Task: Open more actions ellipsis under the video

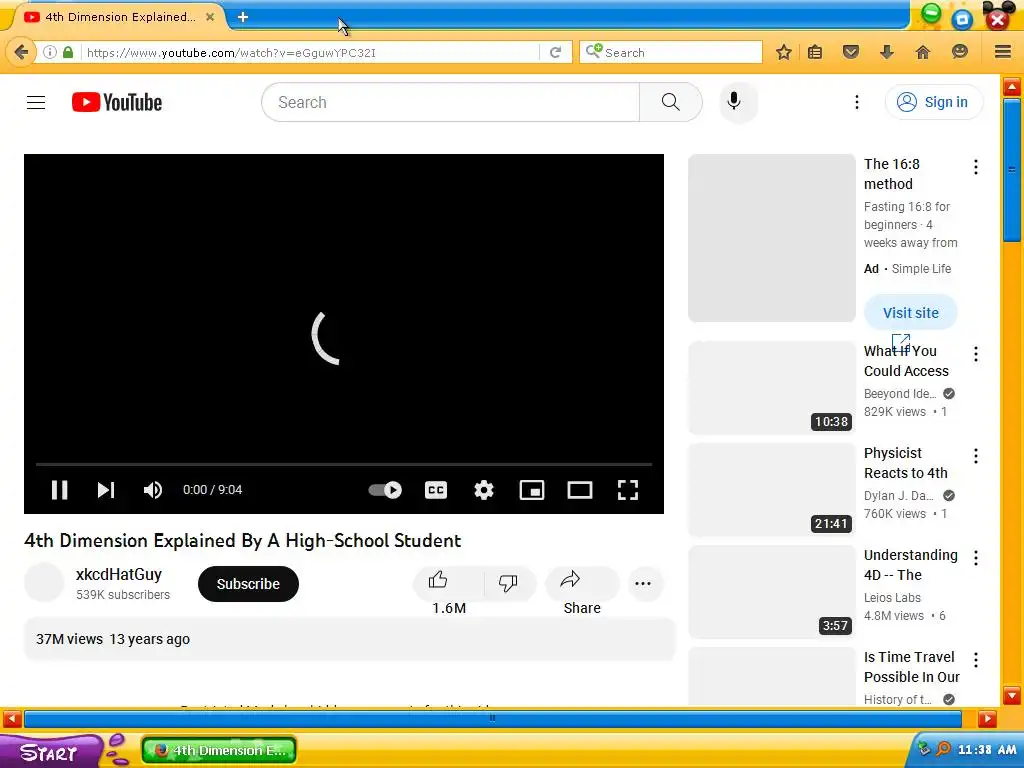Action: 643,584
